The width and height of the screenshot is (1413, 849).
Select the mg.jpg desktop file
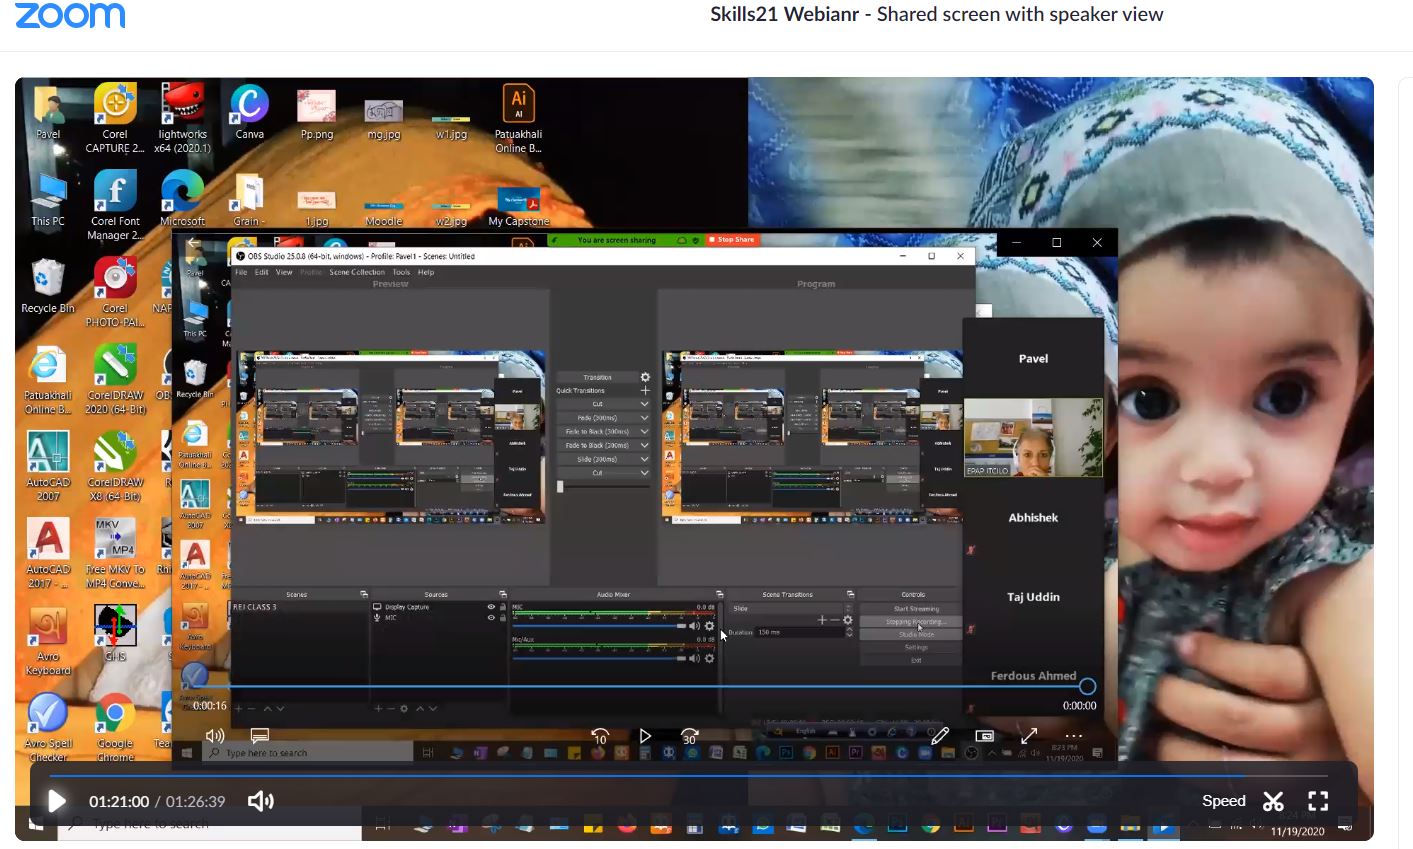point(384,118)
